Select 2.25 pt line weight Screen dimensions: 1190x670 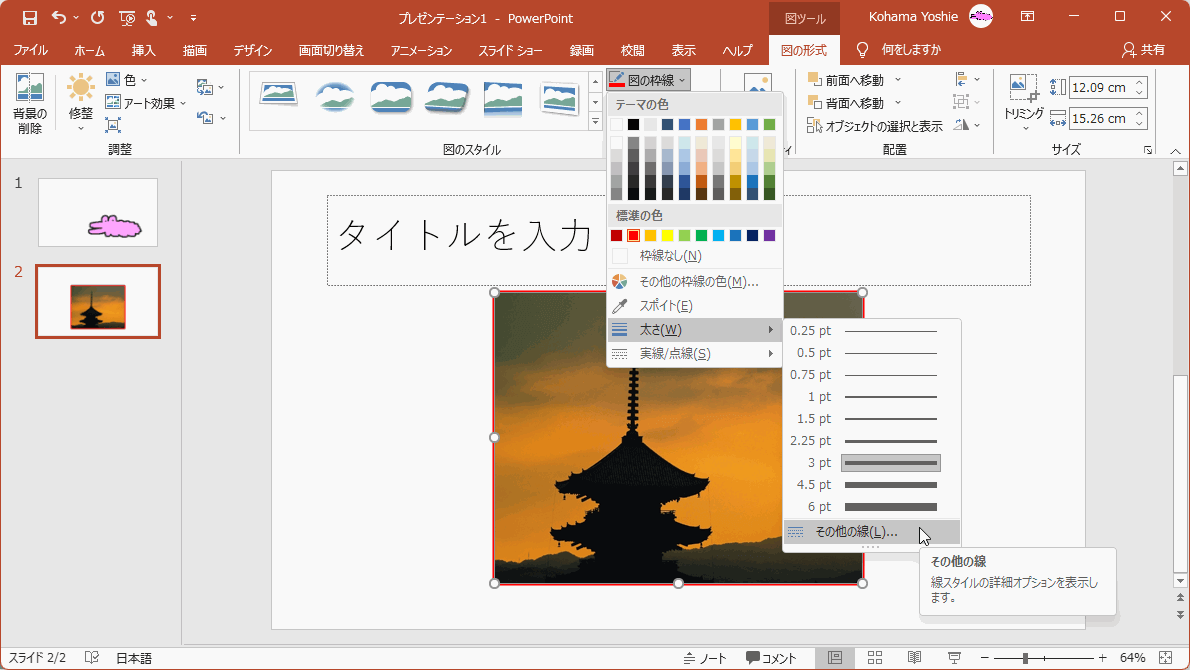[871, 441]
